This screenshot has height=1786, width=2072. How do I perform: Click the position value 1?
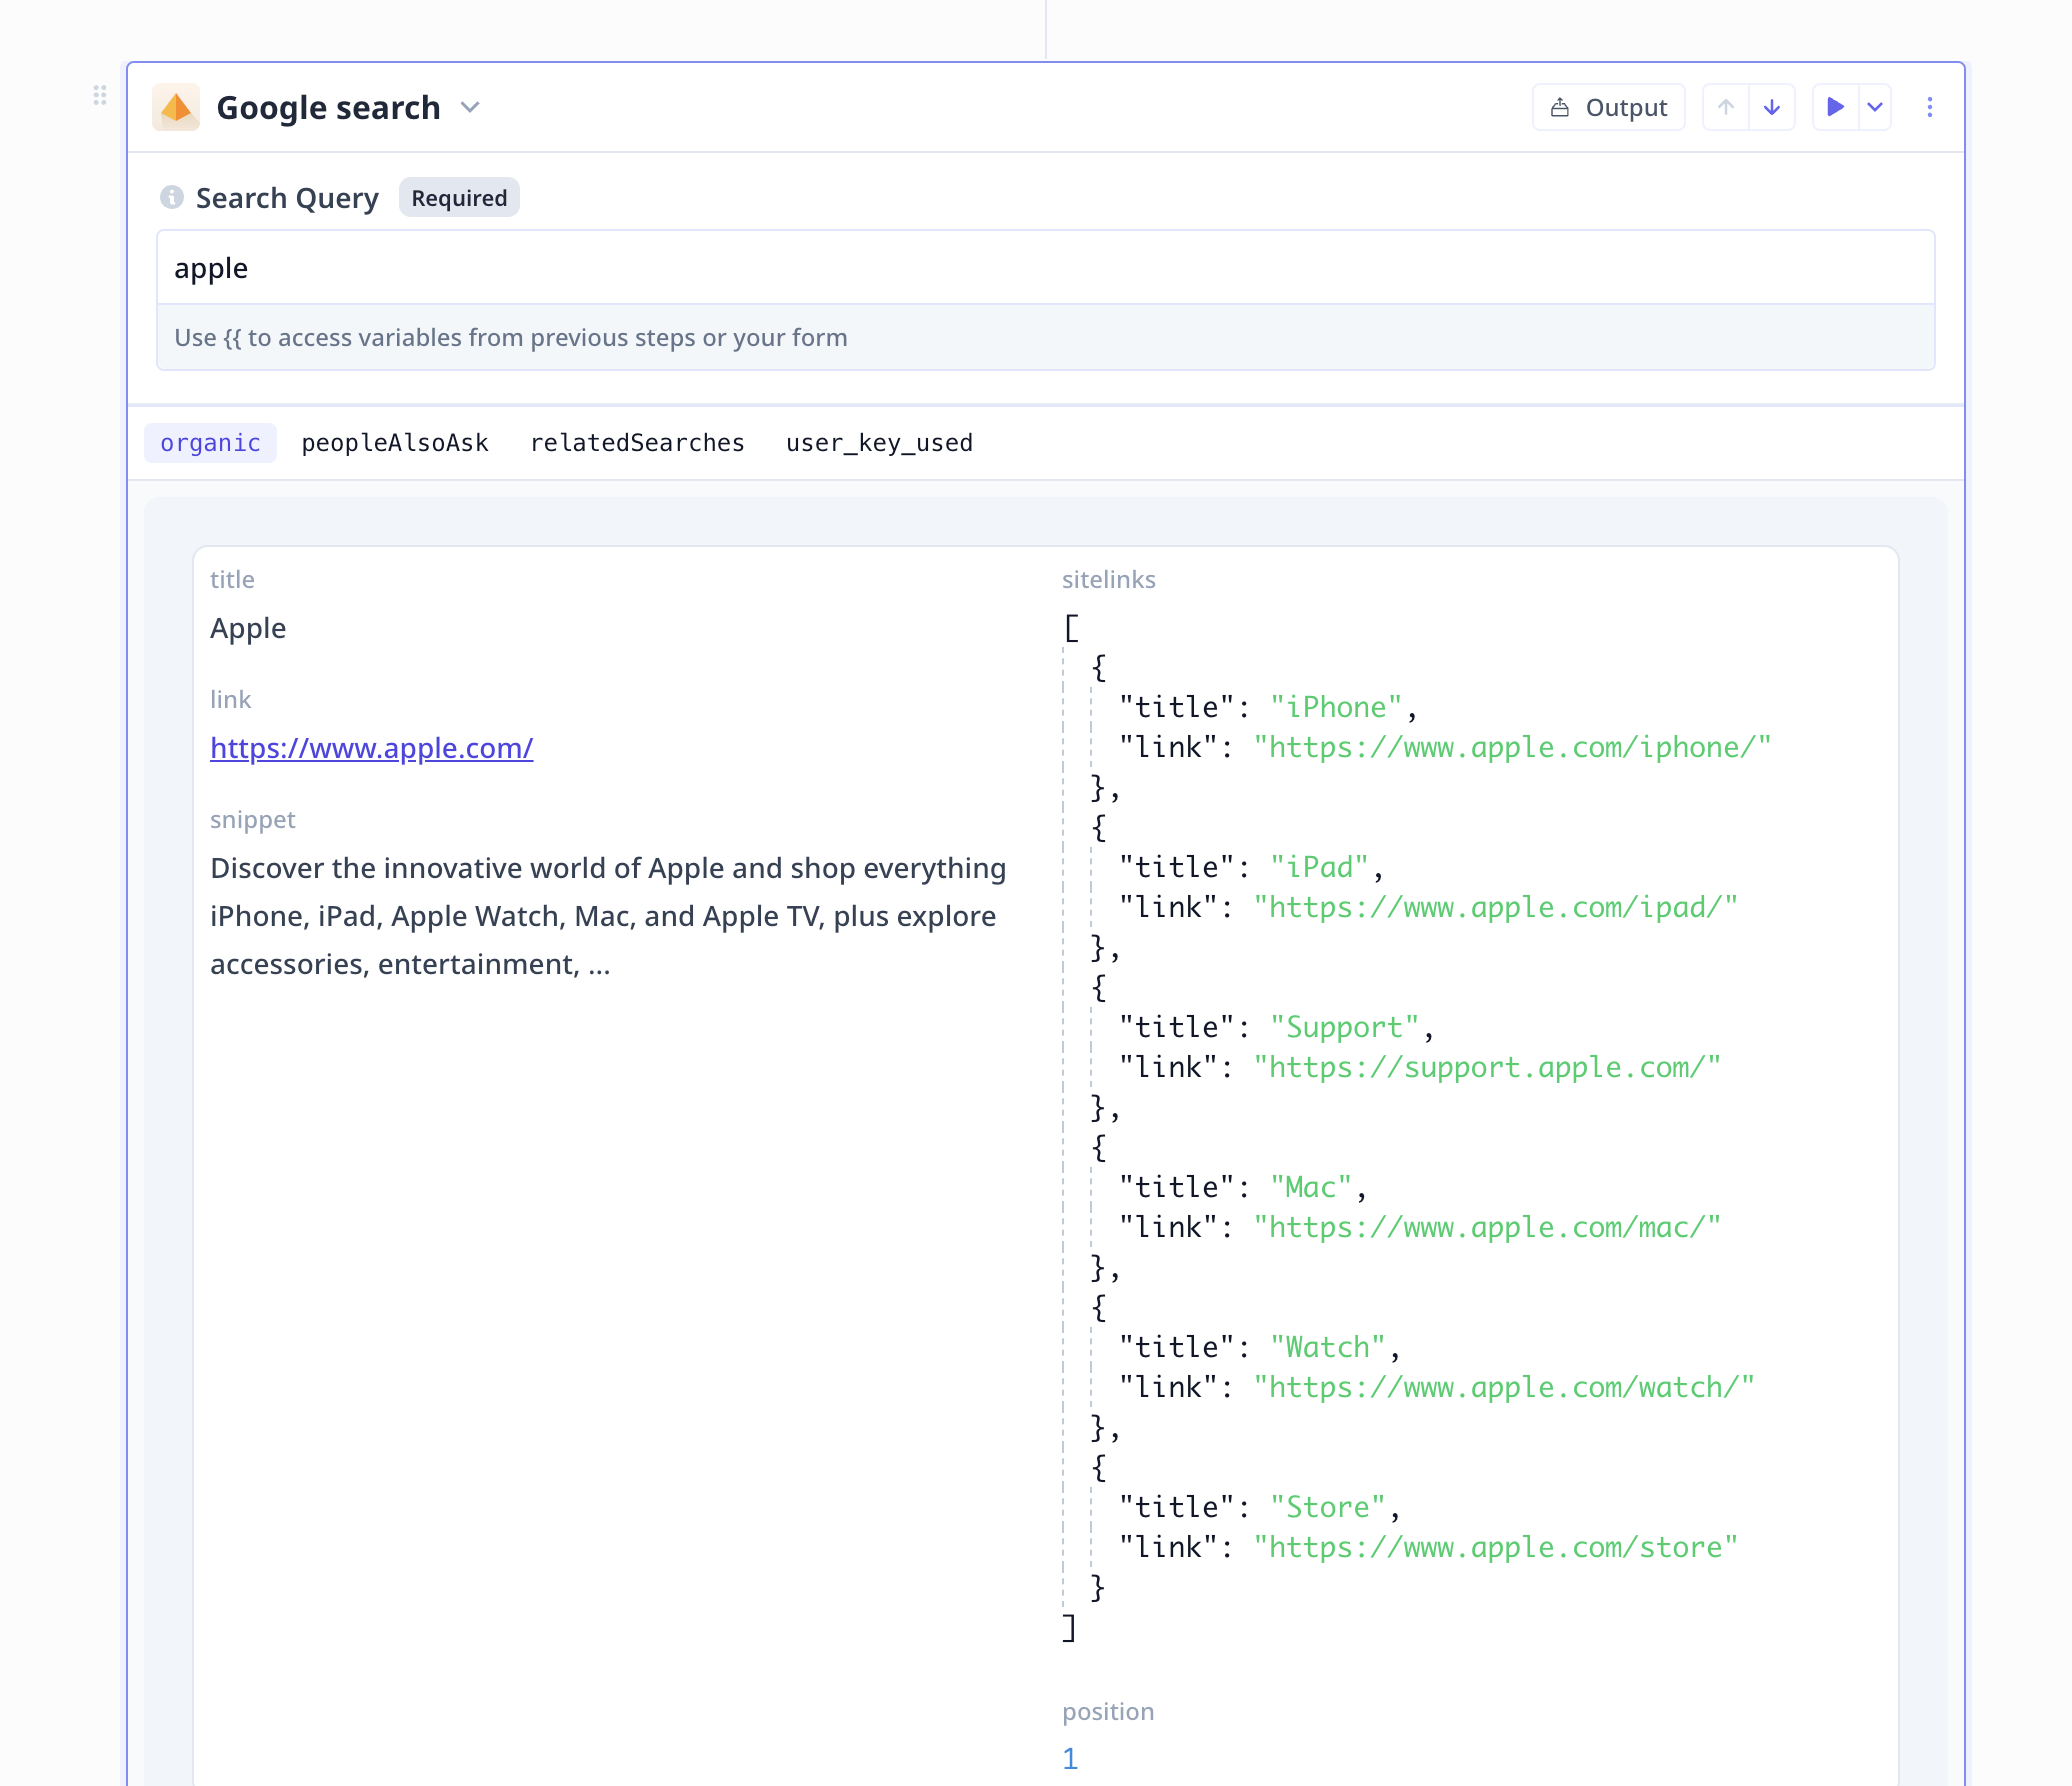(x=1070, y=1759)
